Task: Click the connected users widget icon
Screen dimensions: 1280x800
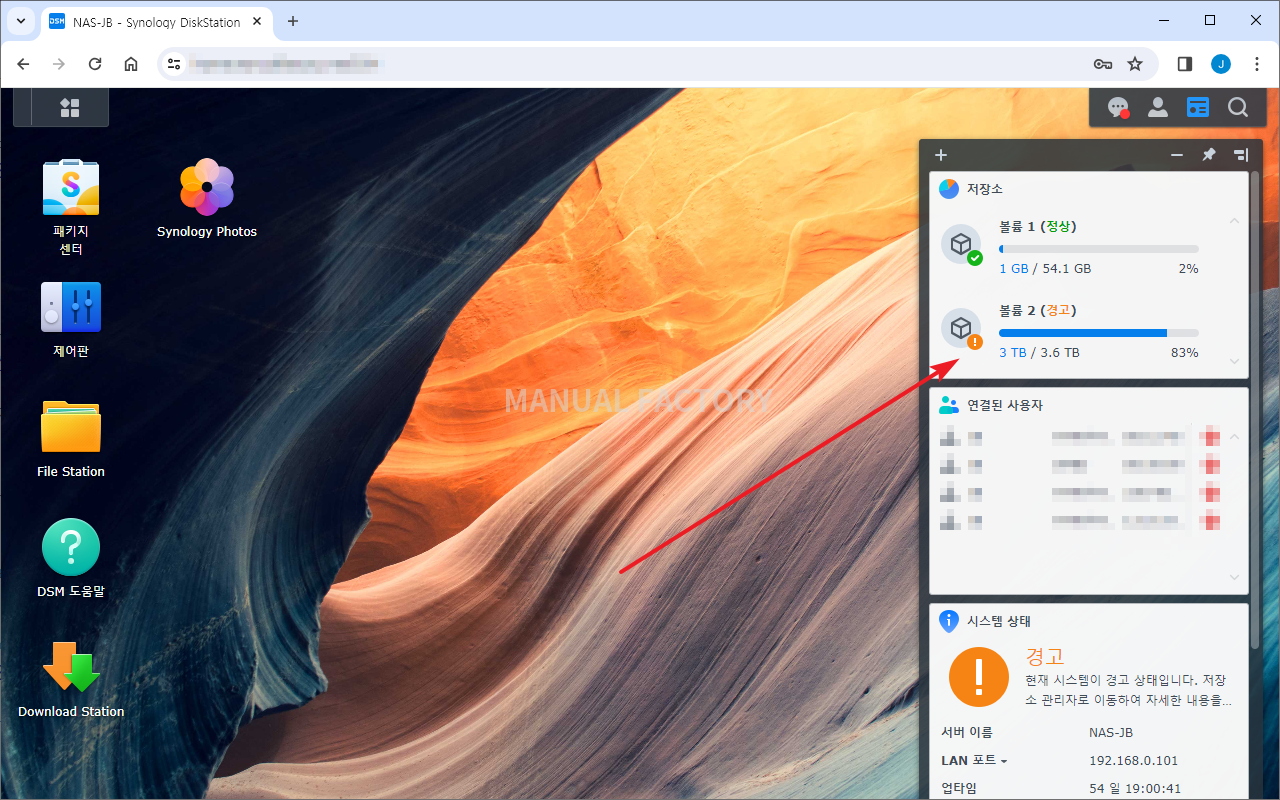Action: point(949,405)
